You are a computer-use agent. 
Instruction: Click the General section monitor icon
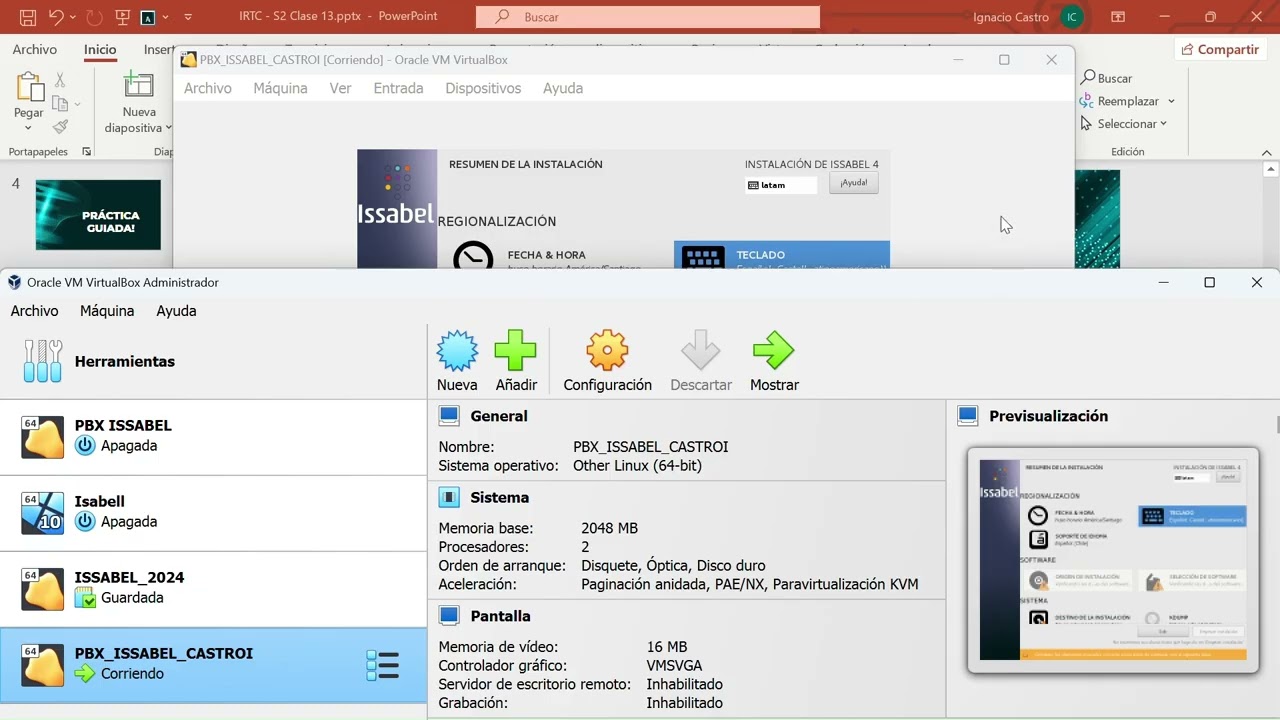tap(449, 416)
